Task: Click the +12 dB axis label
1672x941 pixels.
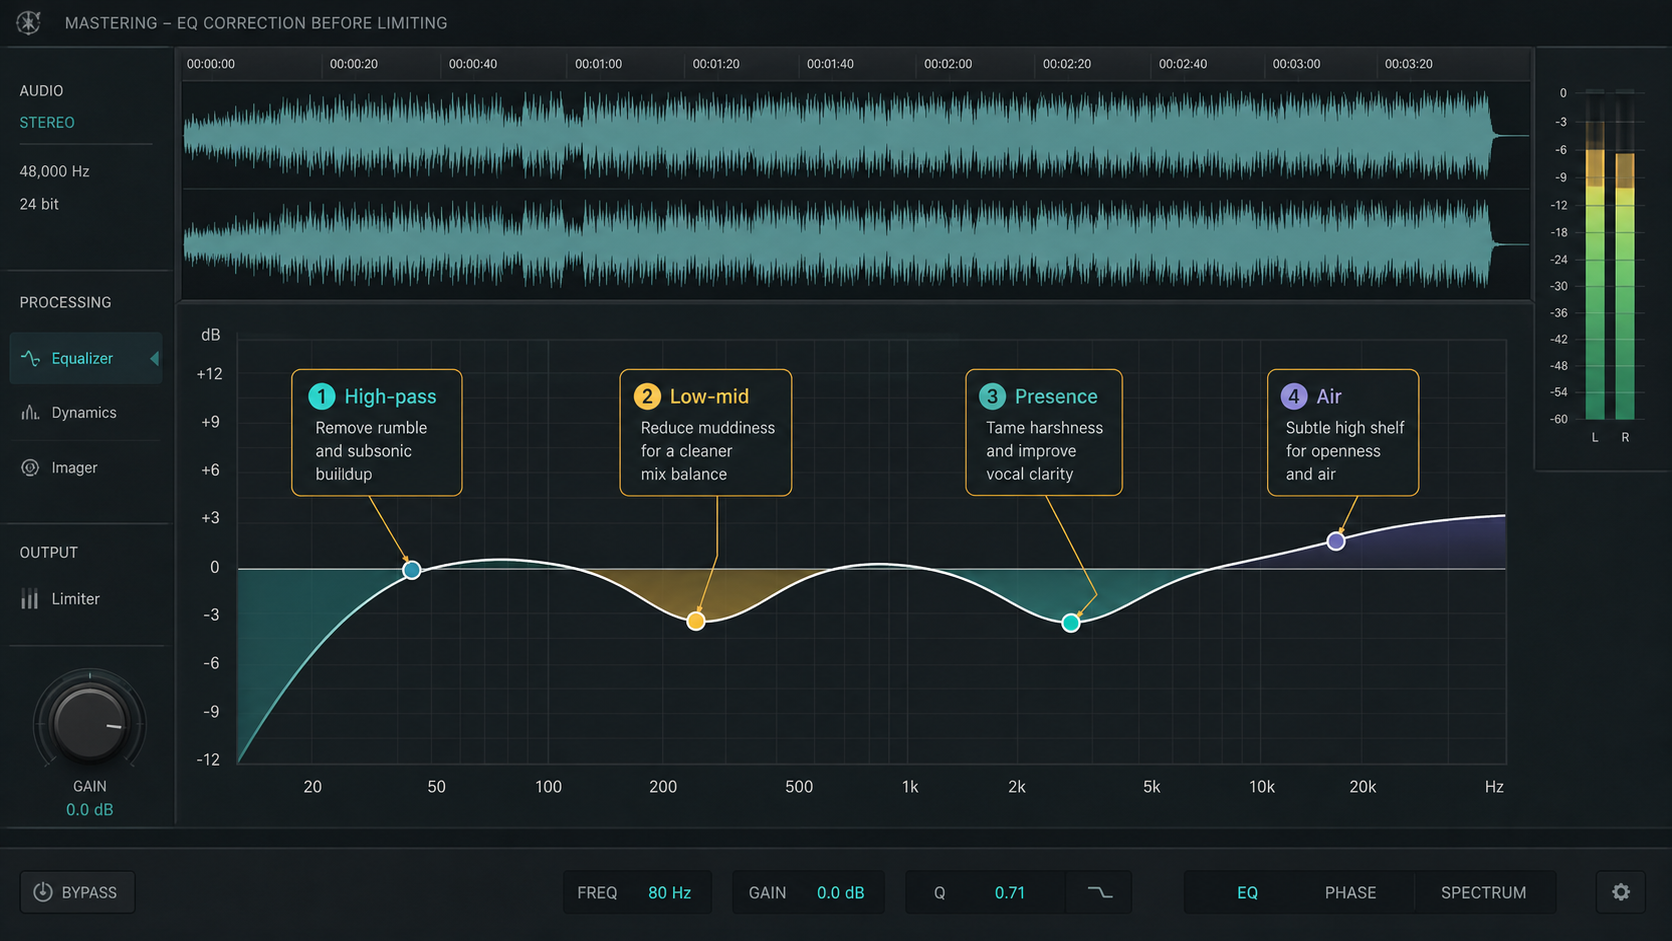Action: coord(210,374)
